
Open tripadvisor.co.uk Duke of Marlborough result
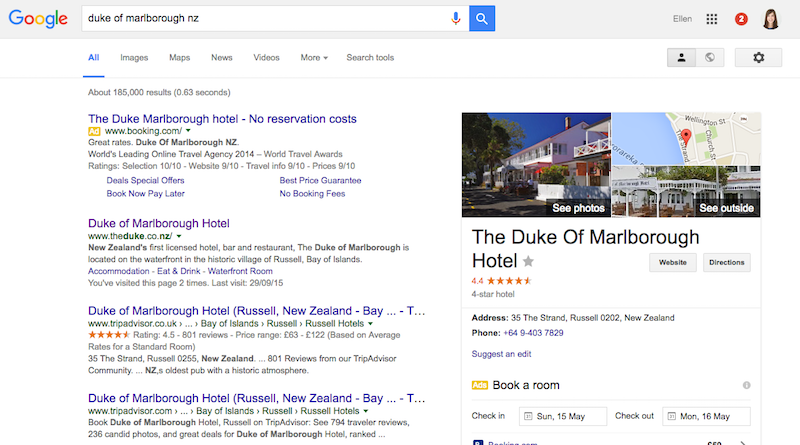[x=256, y=311]
